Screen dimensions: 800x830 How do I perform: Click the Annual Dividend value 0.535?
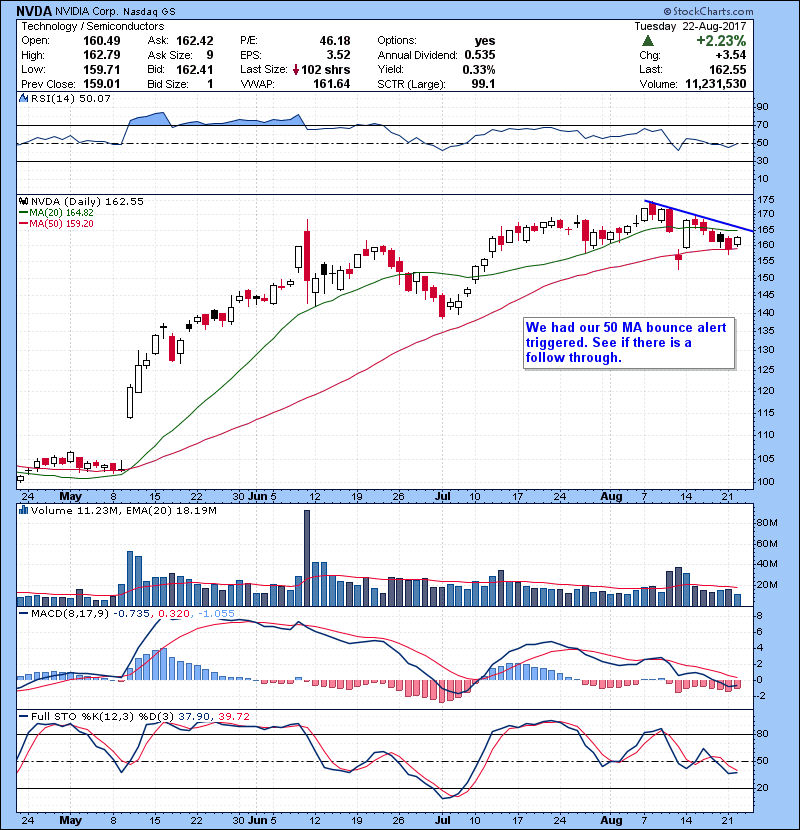480,55
